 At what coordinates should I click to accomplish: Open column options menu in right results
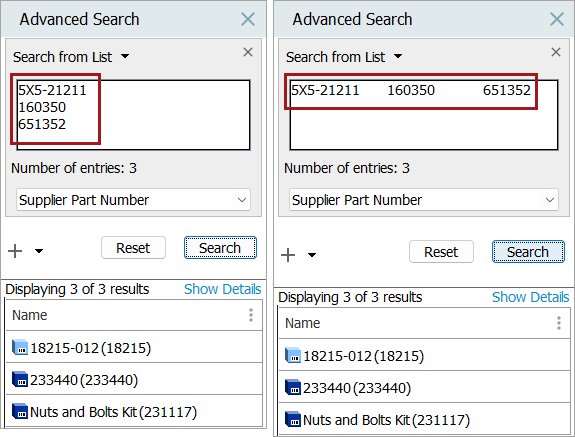pos(559,323)
